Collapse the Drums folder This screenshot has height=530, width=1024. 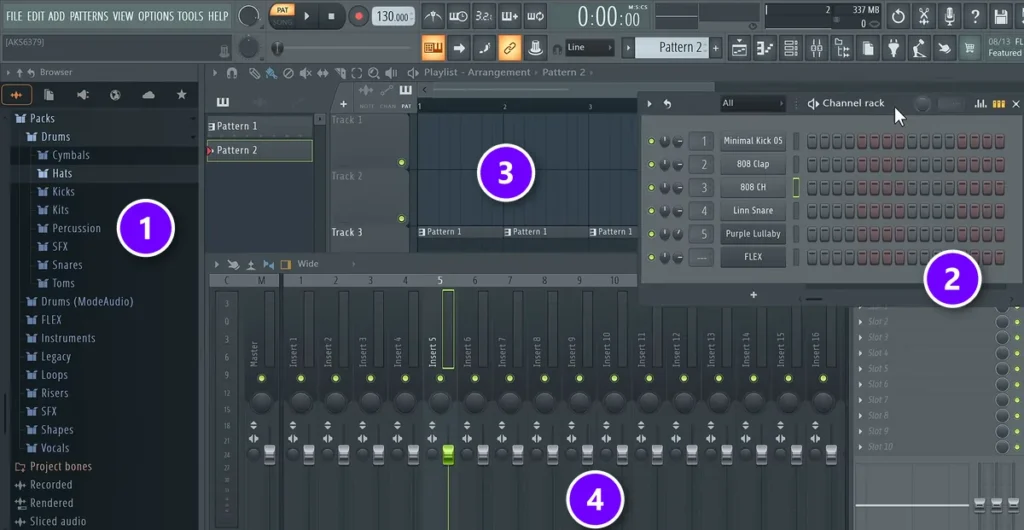(x=55, y=136)
